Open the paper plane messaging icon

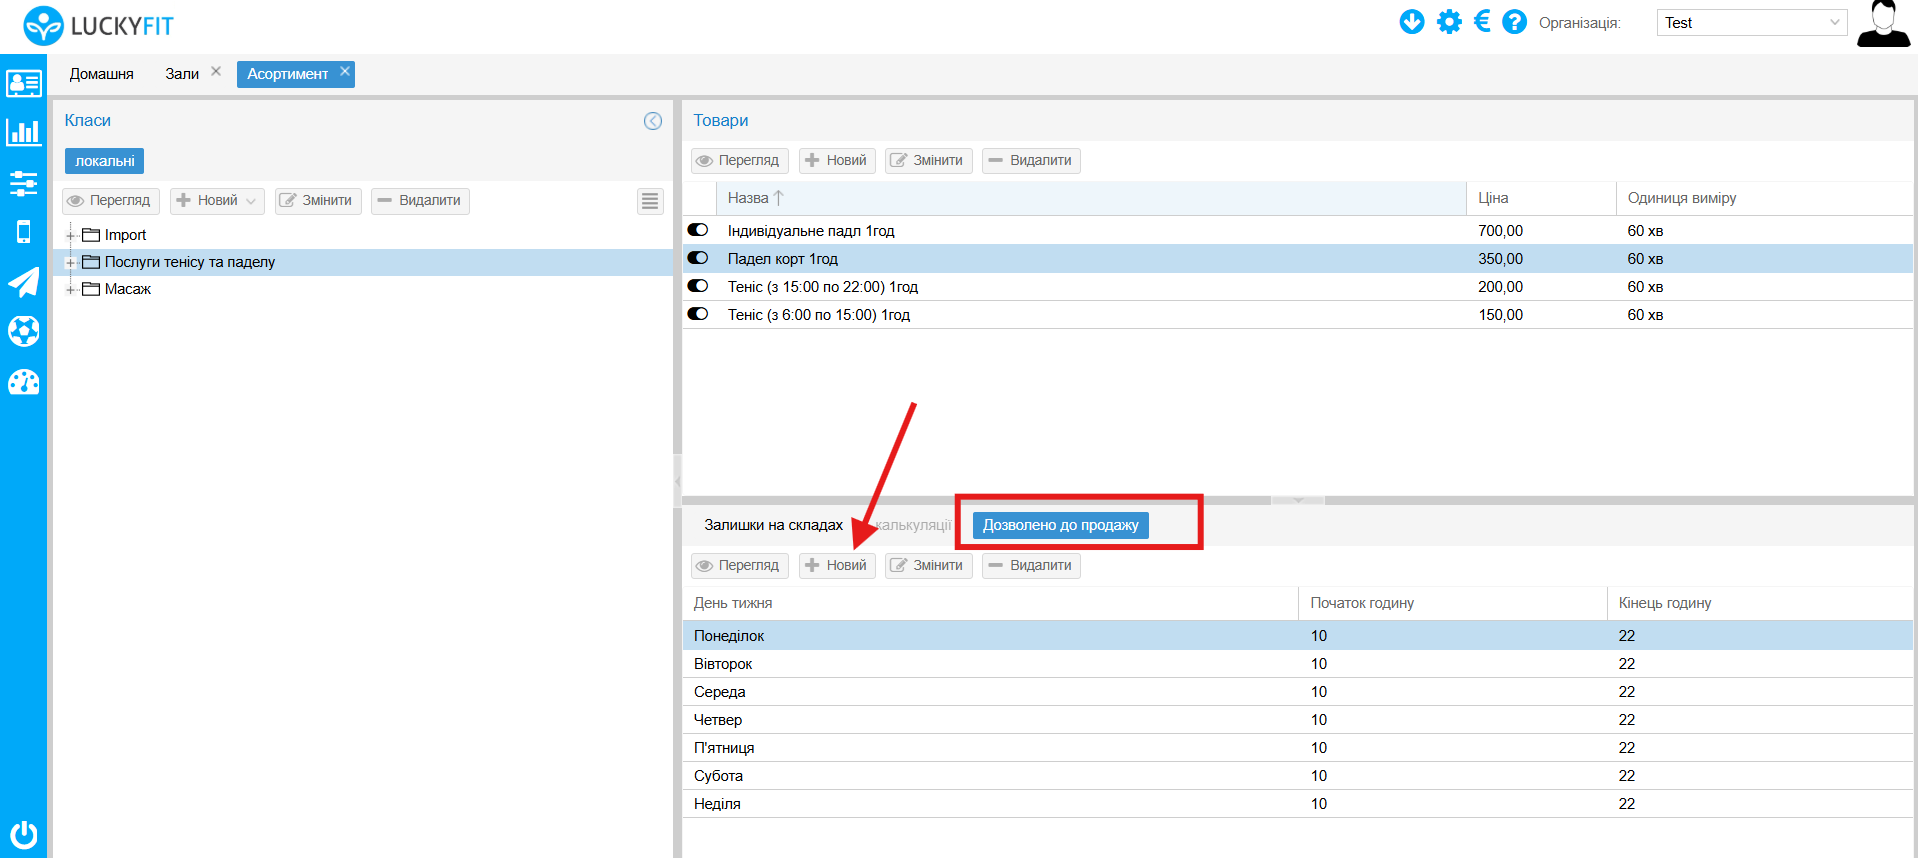pyautogui.click(x=24, y=282)
